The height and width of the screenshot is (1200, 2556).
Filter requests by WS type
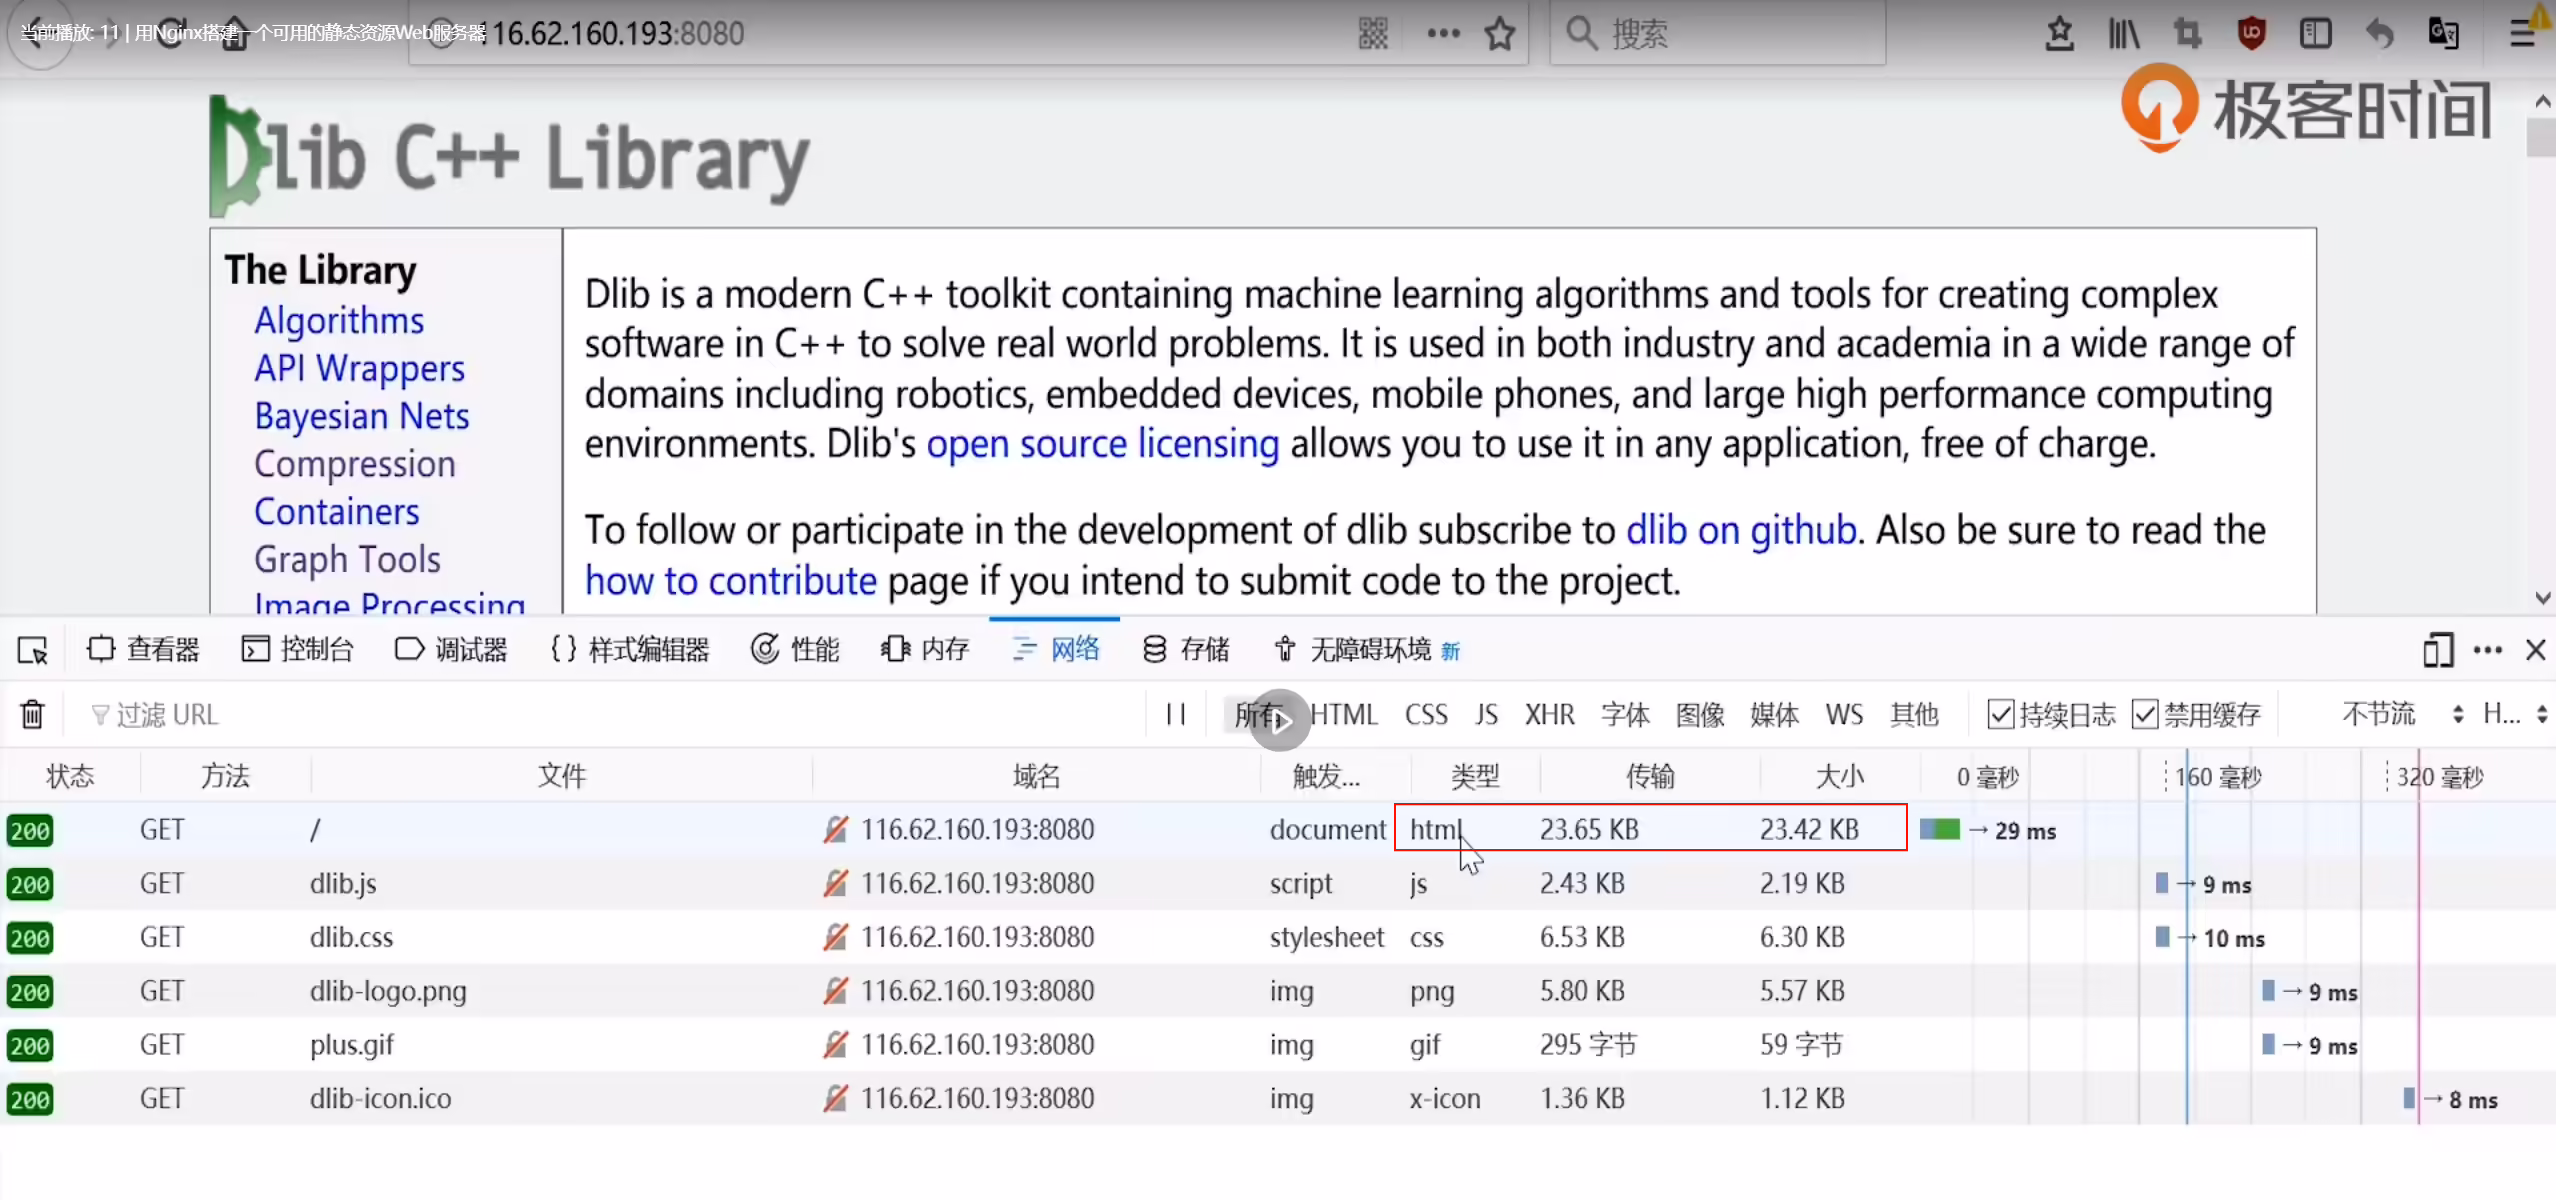(x=1844, y=714)
